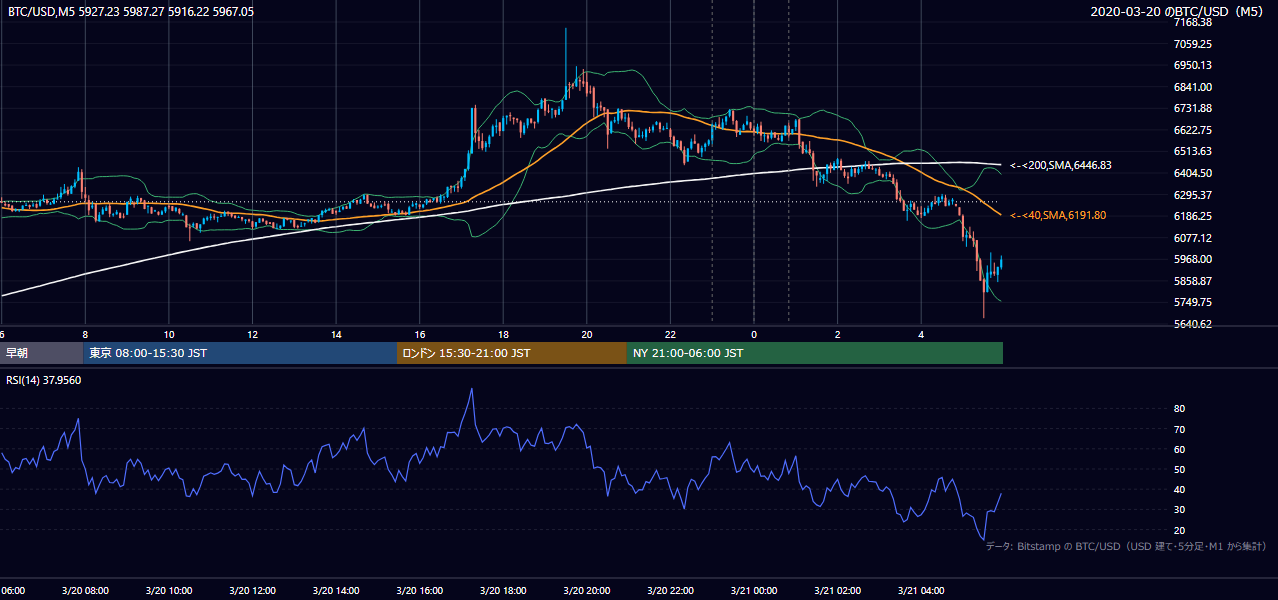This screenshot has width=1278, height=600.
Task: Select the RSI 60 level label
Action: 1179,449
